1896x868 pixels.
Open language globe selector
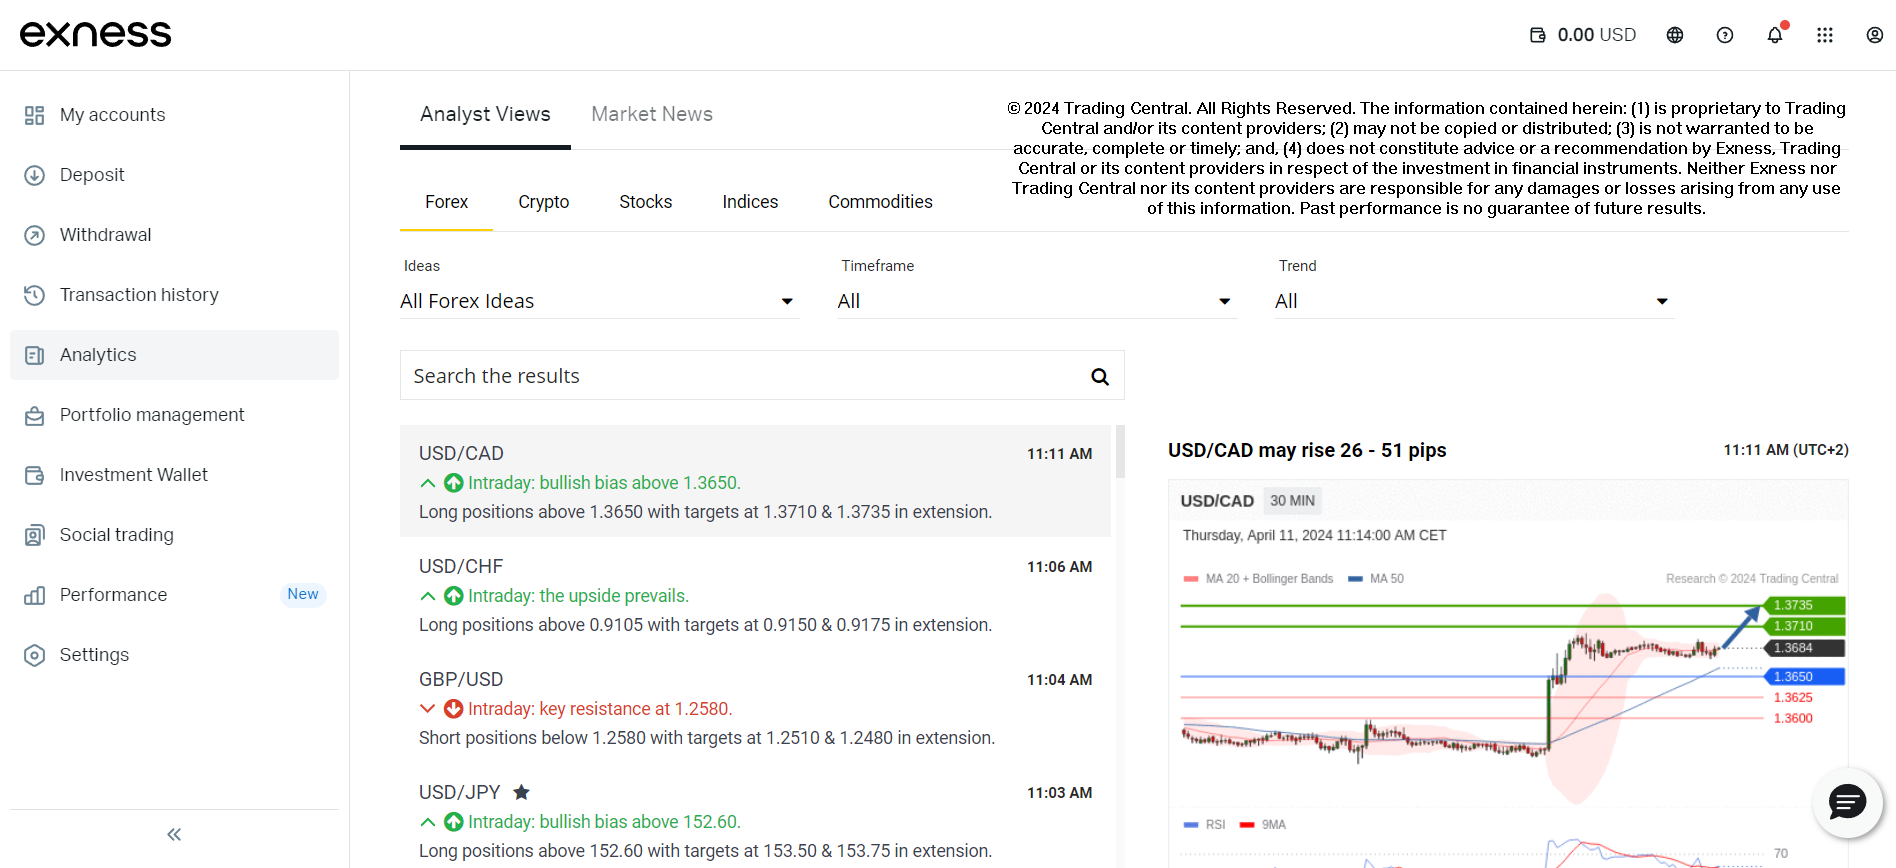point(1675,35)
